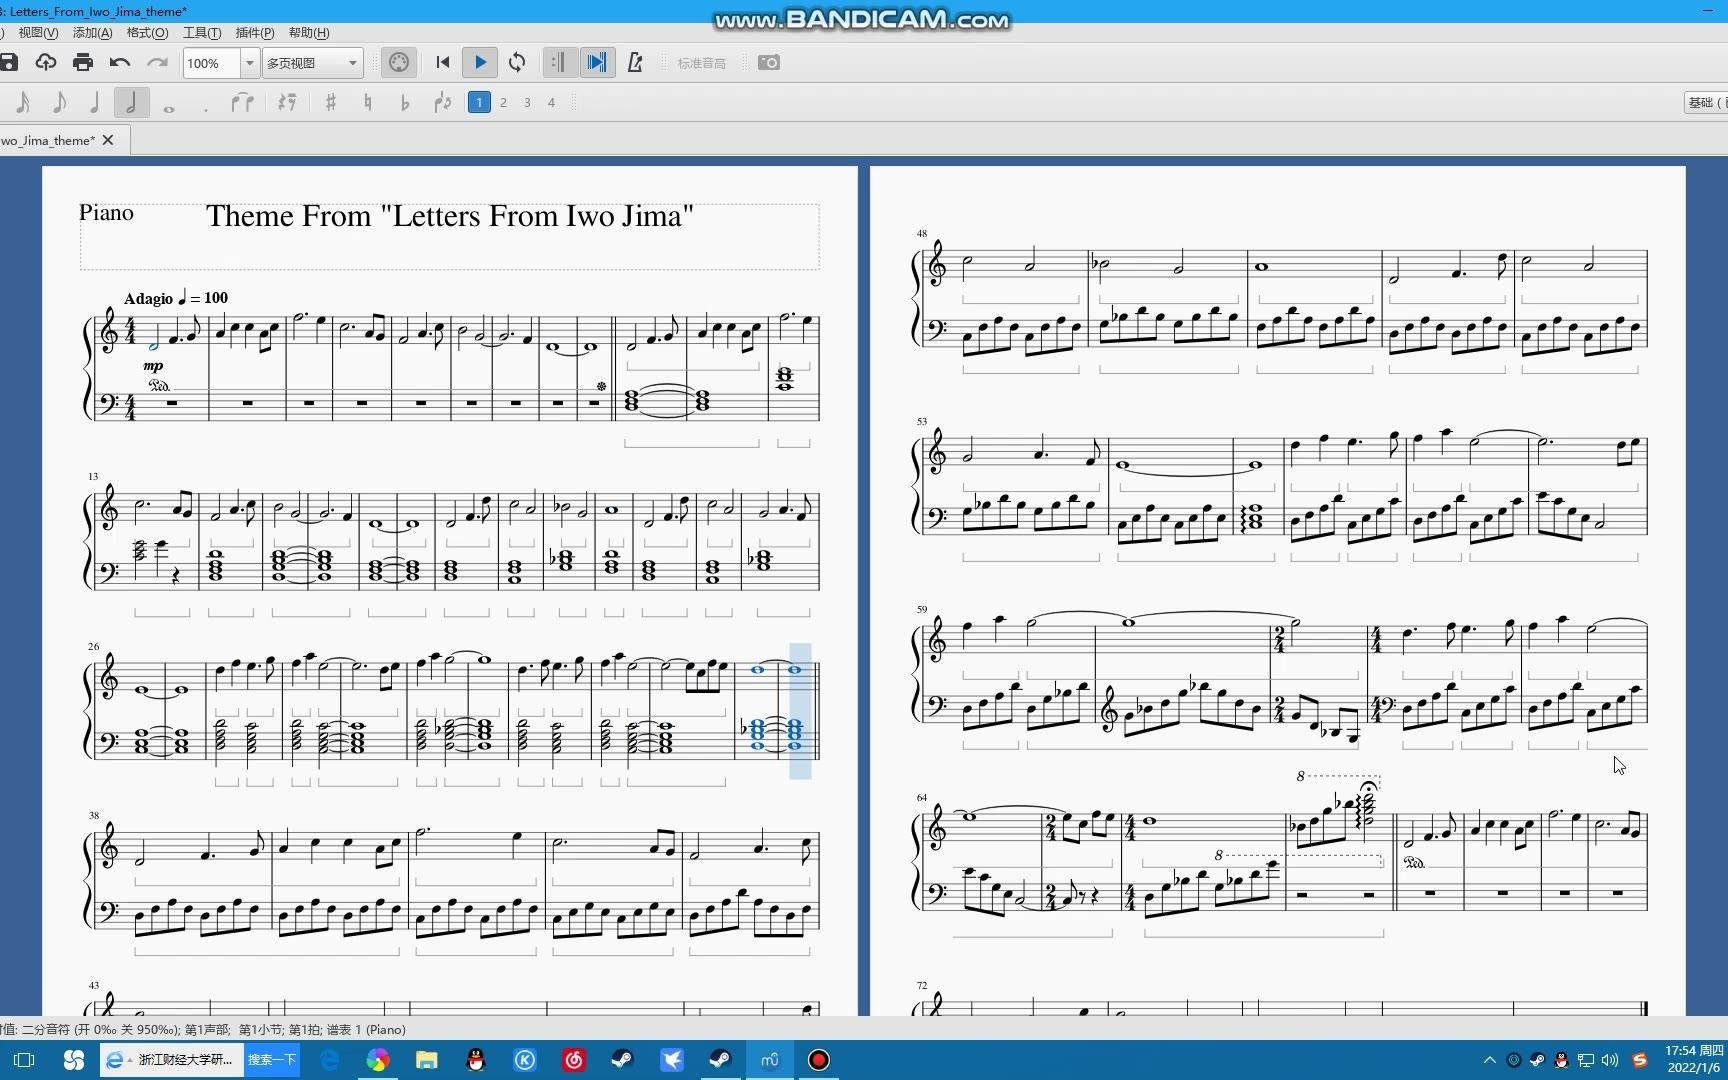This screenshot has width=1728, height=1080.
Task: Start playback with the Play button
Action: 480,62
